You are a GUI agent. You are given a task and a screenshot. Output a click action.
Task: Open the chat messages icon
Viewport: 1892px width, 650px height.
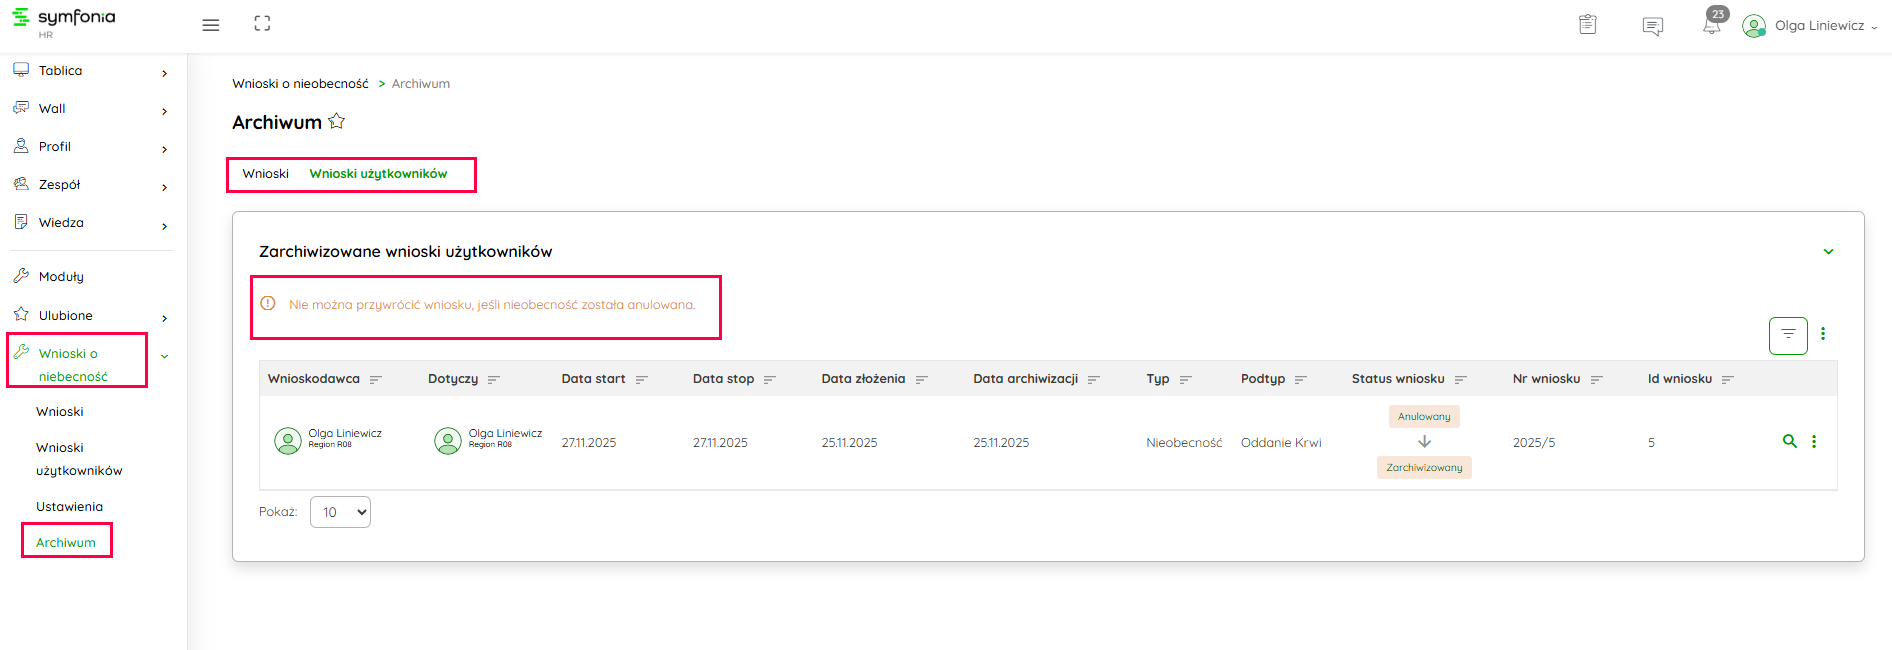coord(1652,26)
